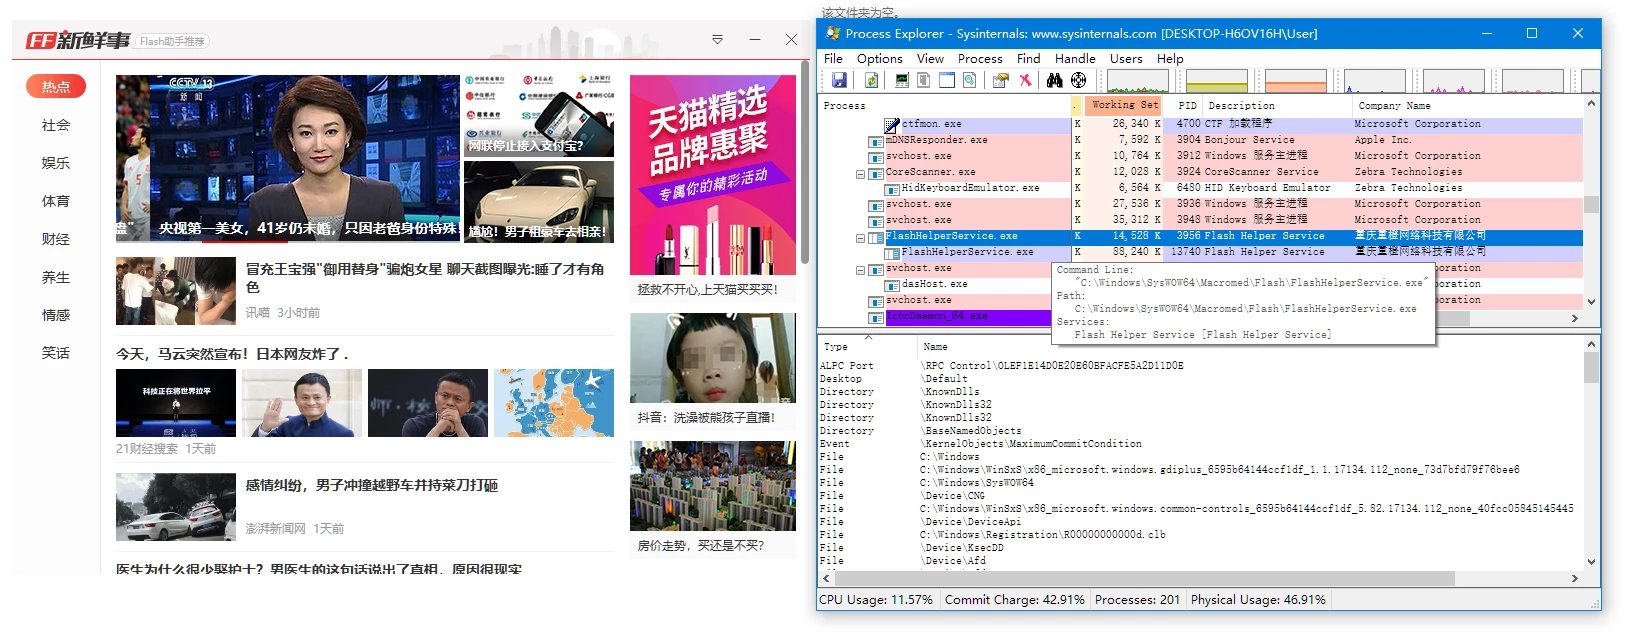Open the Options menu
The image size is (1631, 641).
[879, 59]
